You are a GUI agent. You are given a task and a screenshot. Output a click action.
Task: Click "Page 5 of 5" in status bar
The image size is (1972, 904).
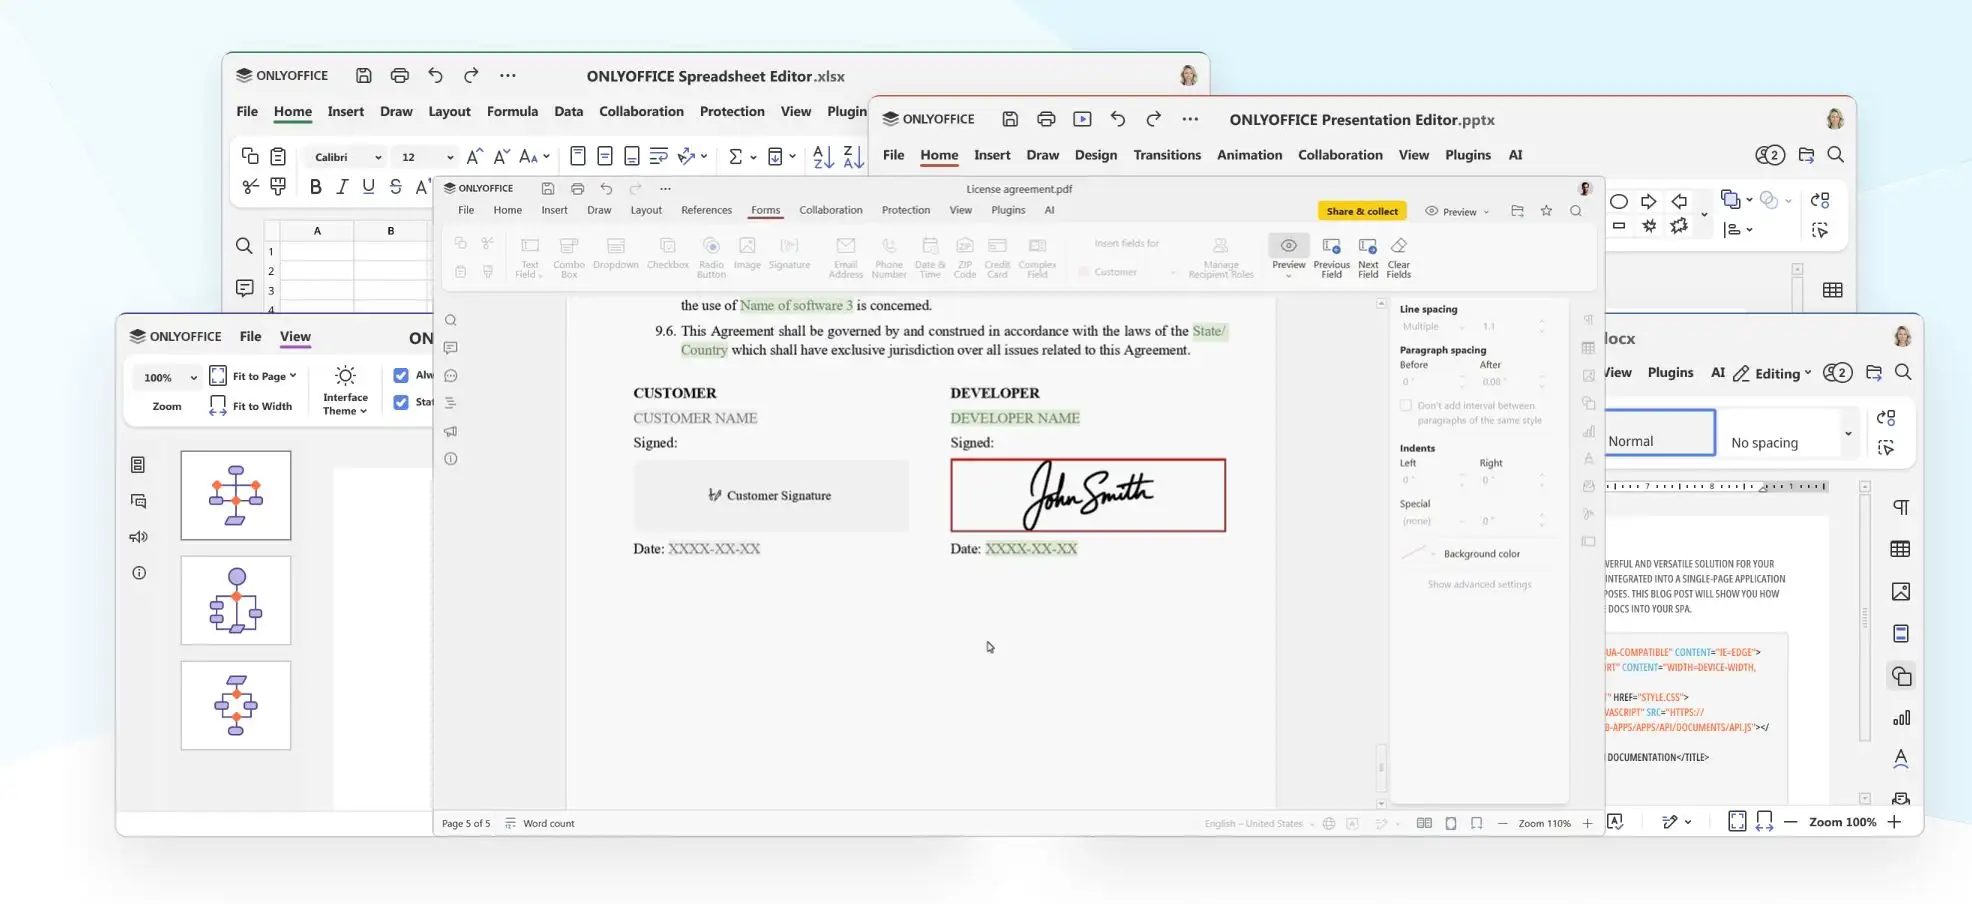coord(466,823)
